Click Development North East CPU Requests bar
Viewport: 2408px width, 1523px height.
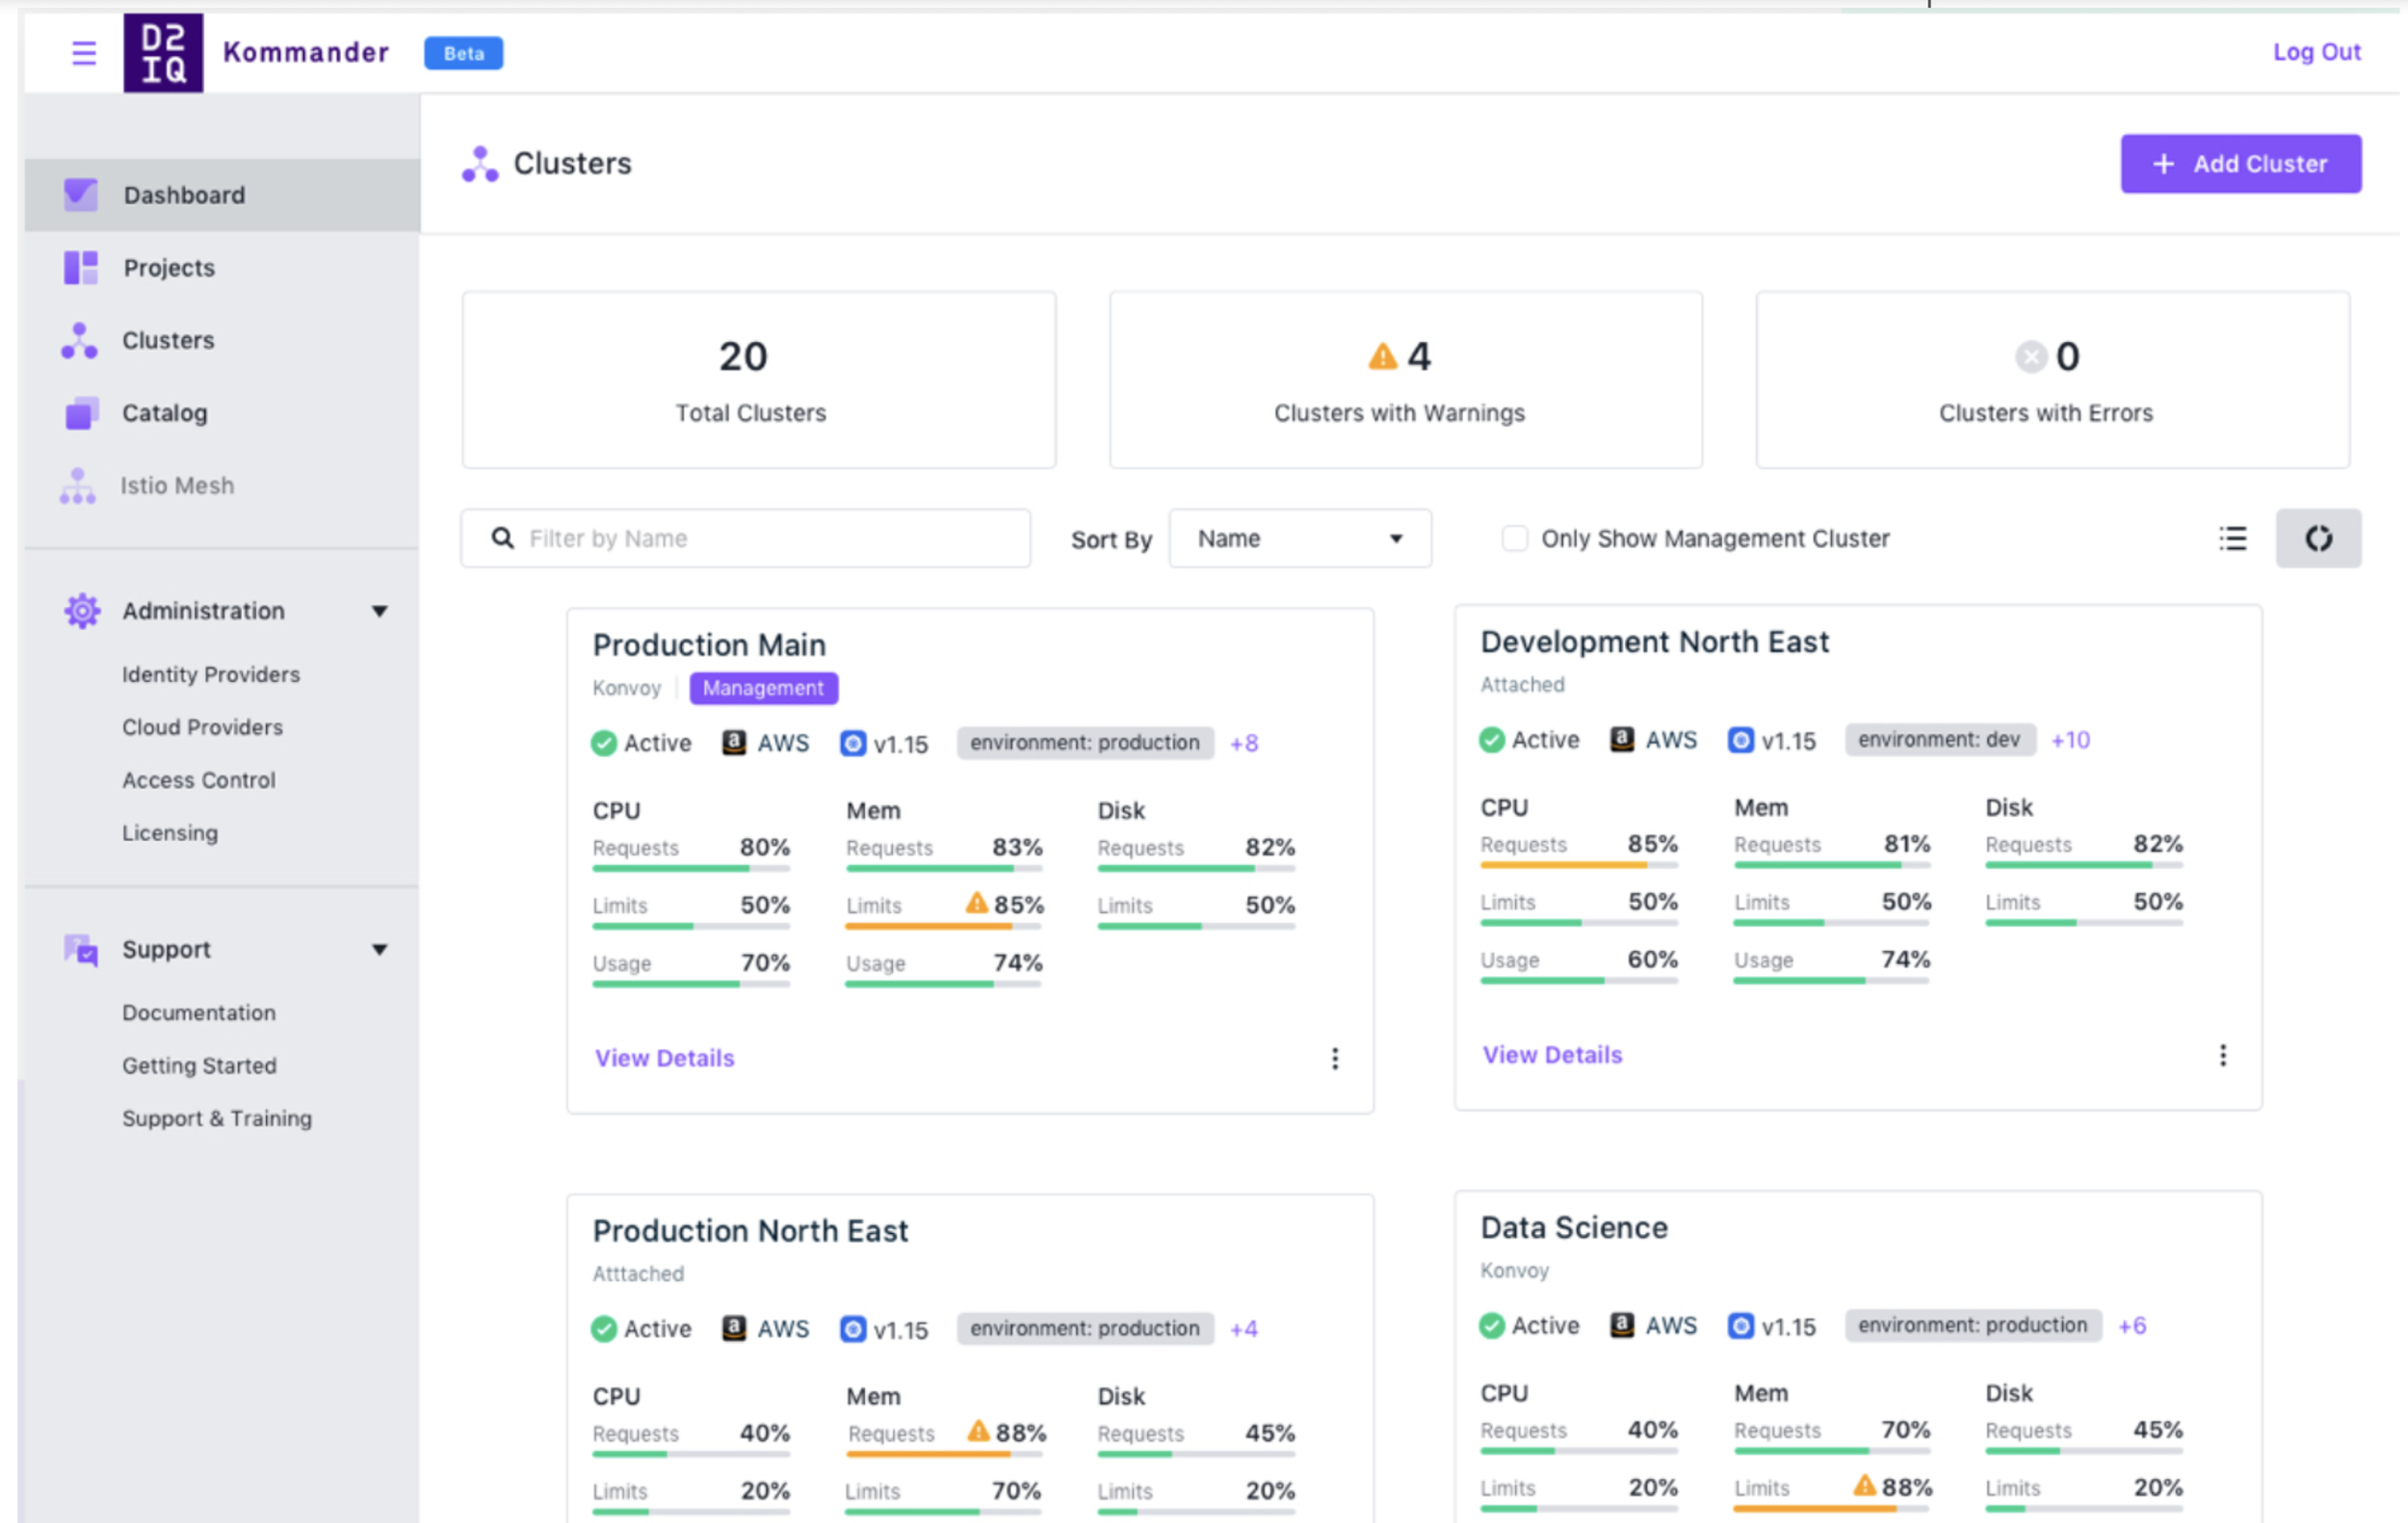pyautogui.click(x=1579, y=866)
